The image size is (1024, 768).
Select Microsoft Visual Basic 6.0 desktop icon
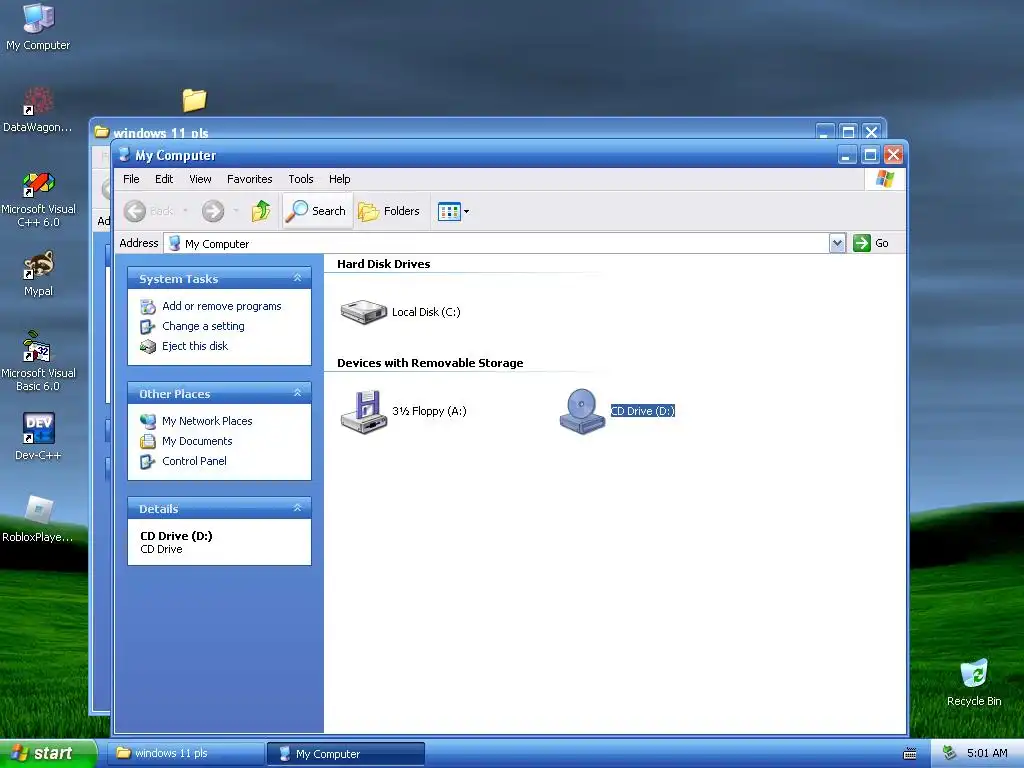[x=38, y=361]
